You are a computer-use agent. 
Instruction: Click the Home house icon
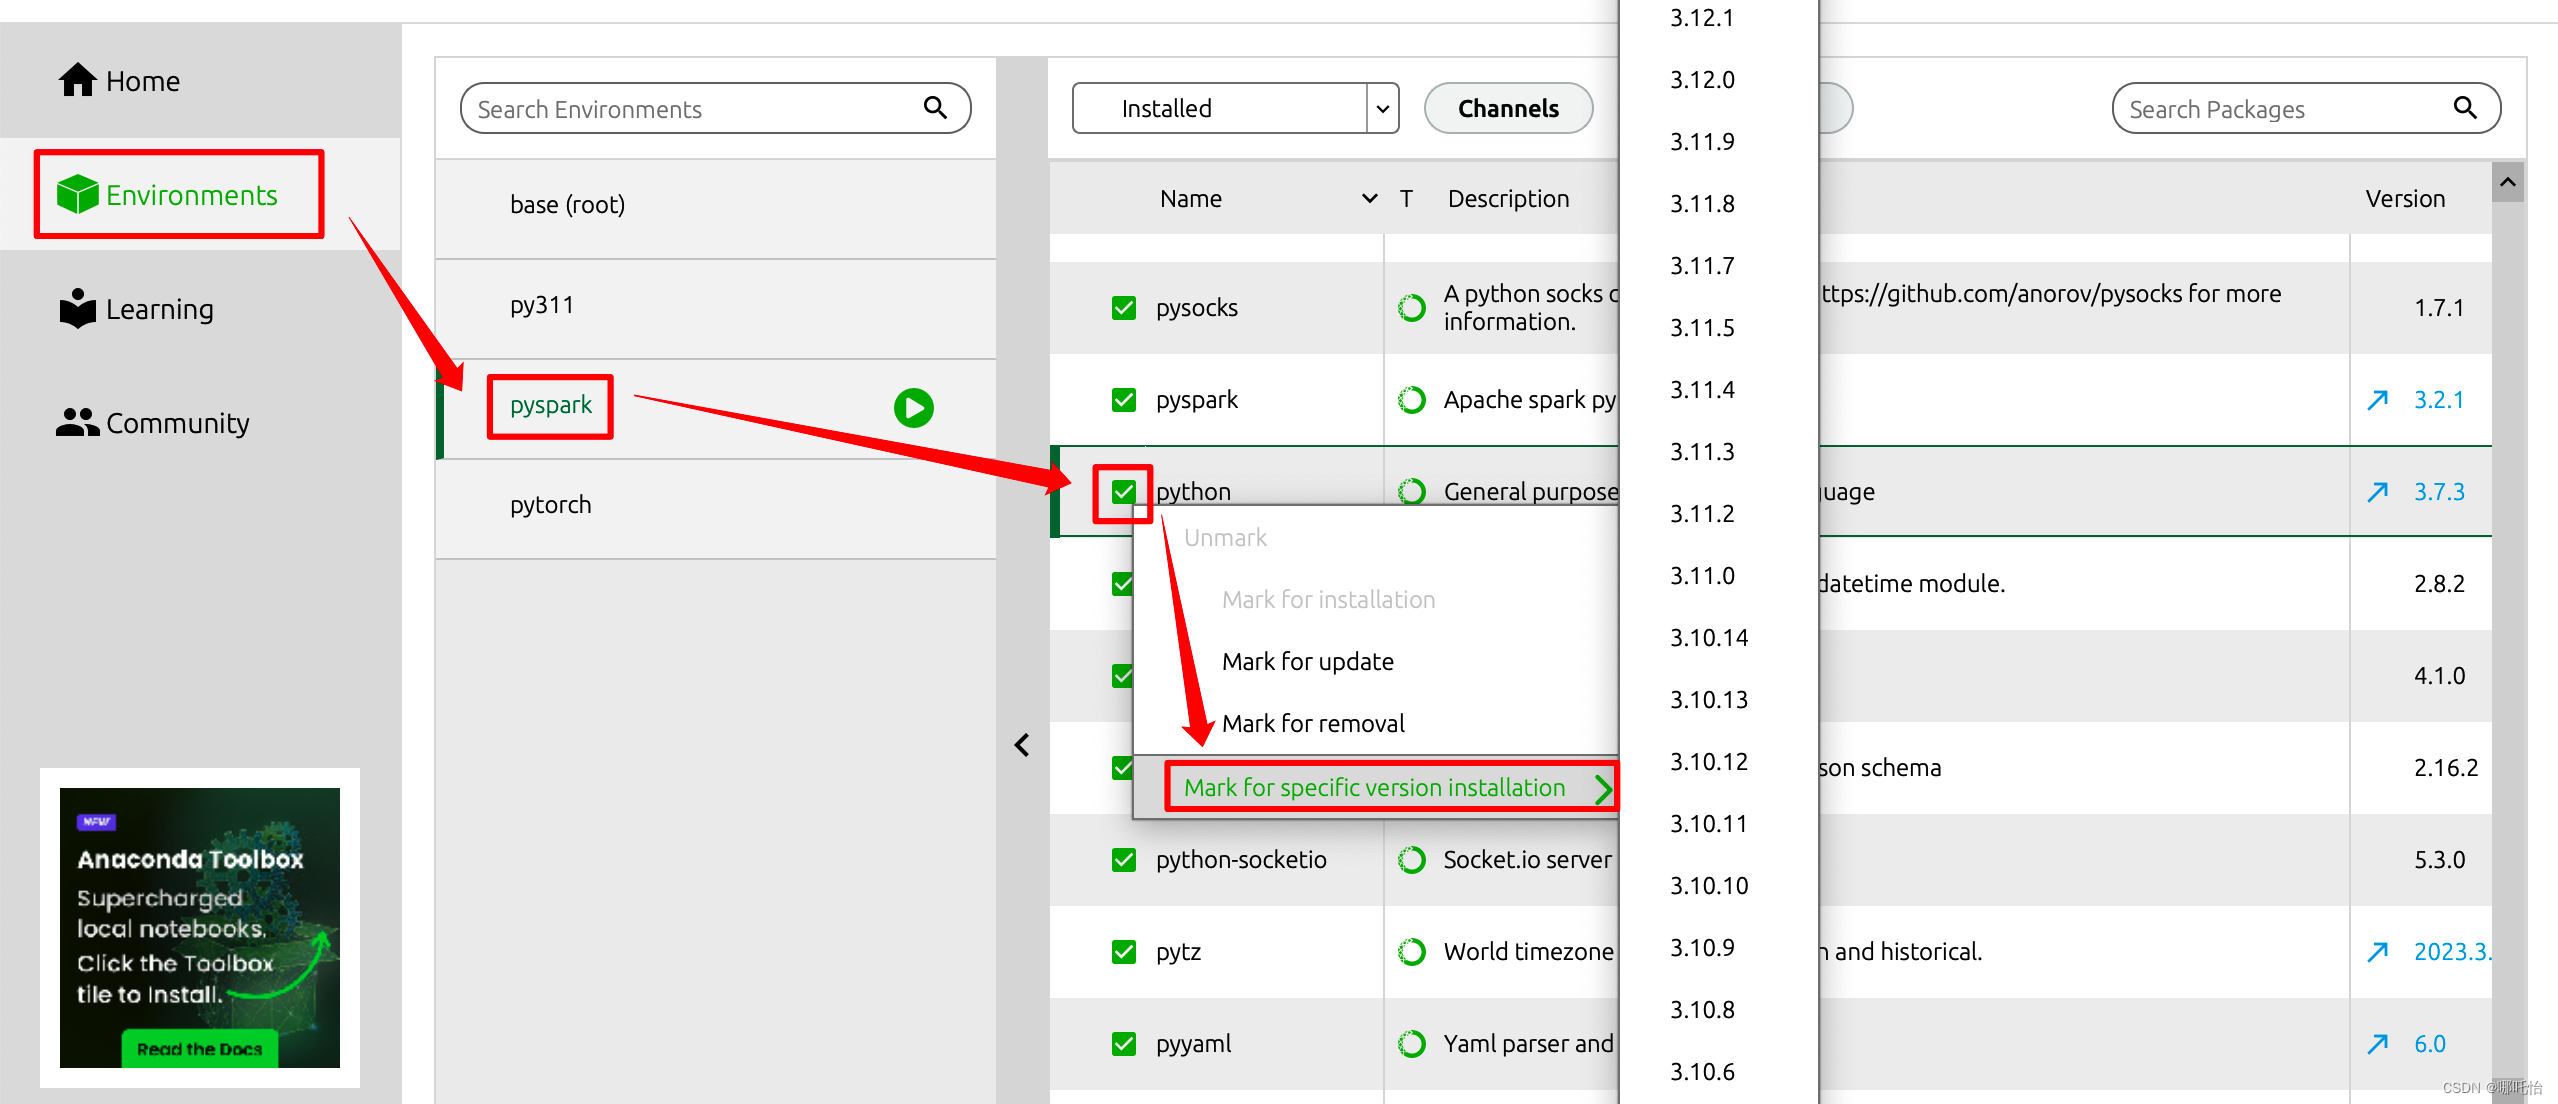(x=77, y=80)
